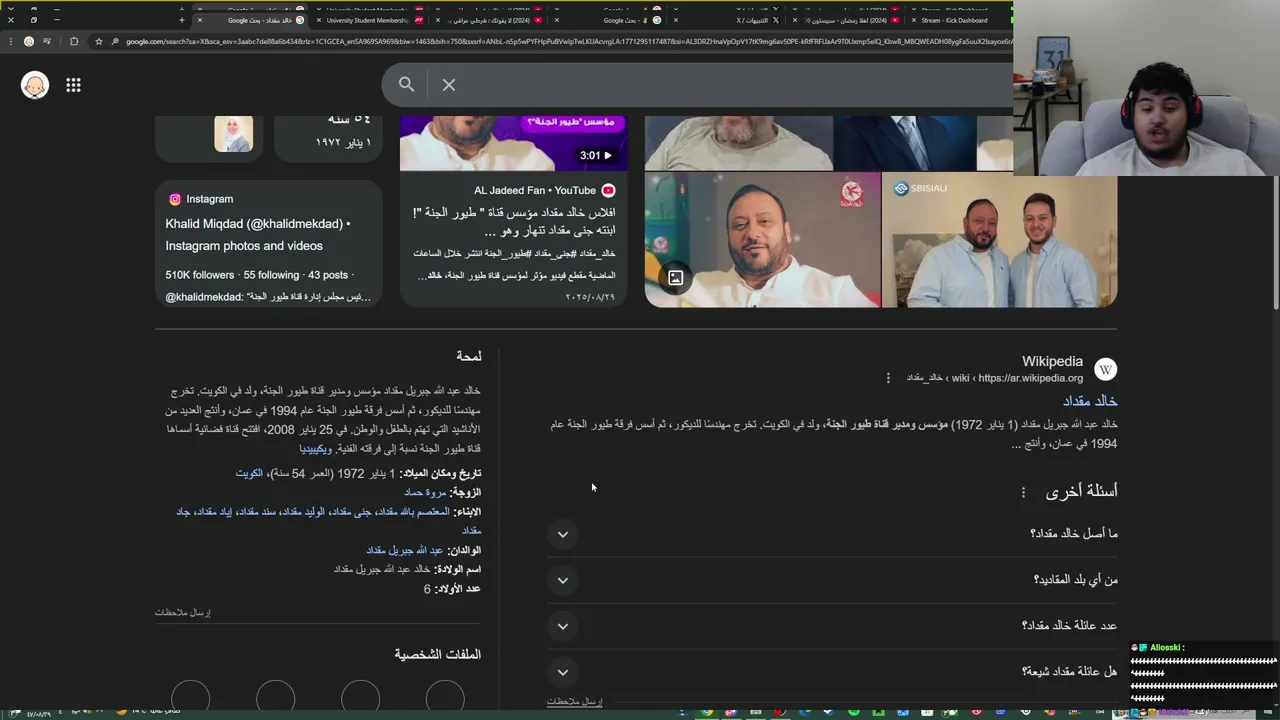Click child link المعتصم بالله مقداد

[411, 511]
